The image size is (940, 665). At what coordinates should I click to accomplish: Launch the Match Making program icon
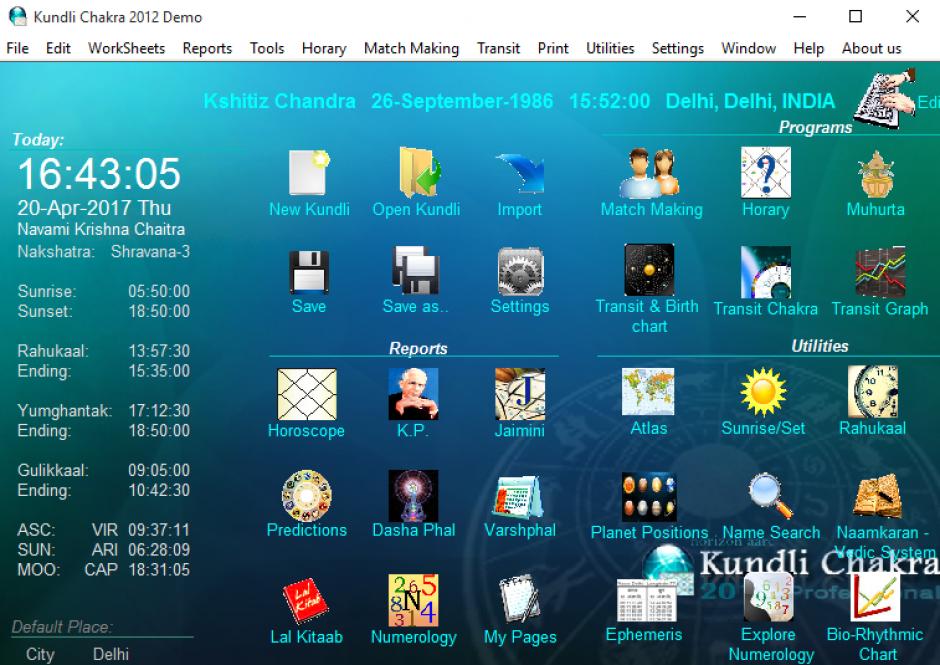(649, 173)
